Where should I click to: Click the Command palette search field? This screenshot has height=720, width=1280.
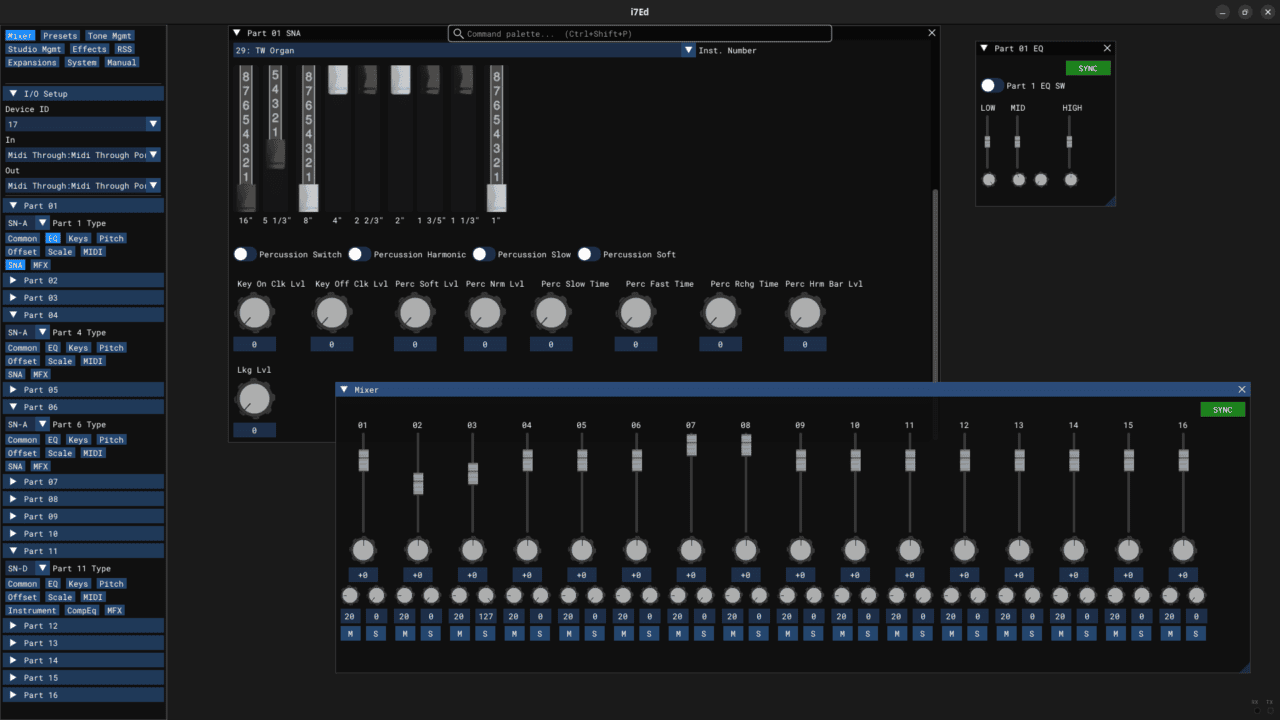[640, 34]
